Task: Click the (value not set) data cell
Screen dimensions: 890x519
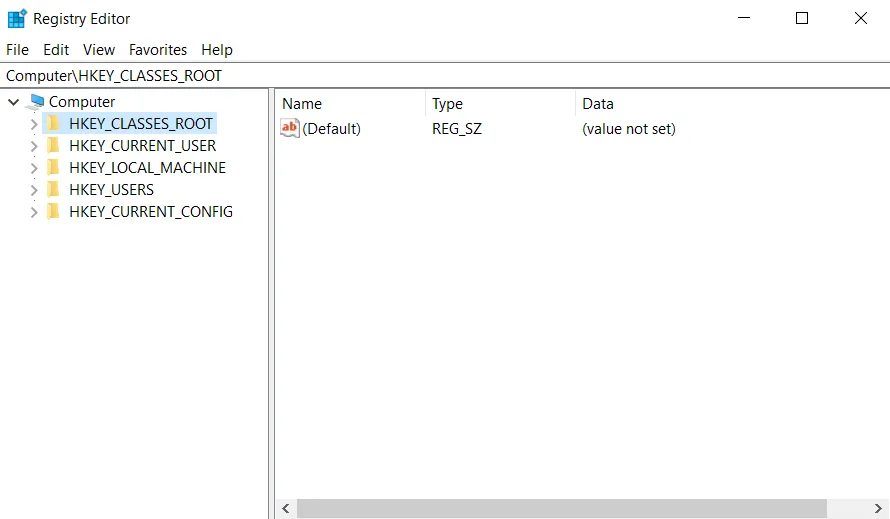Action: click(629, 129)
